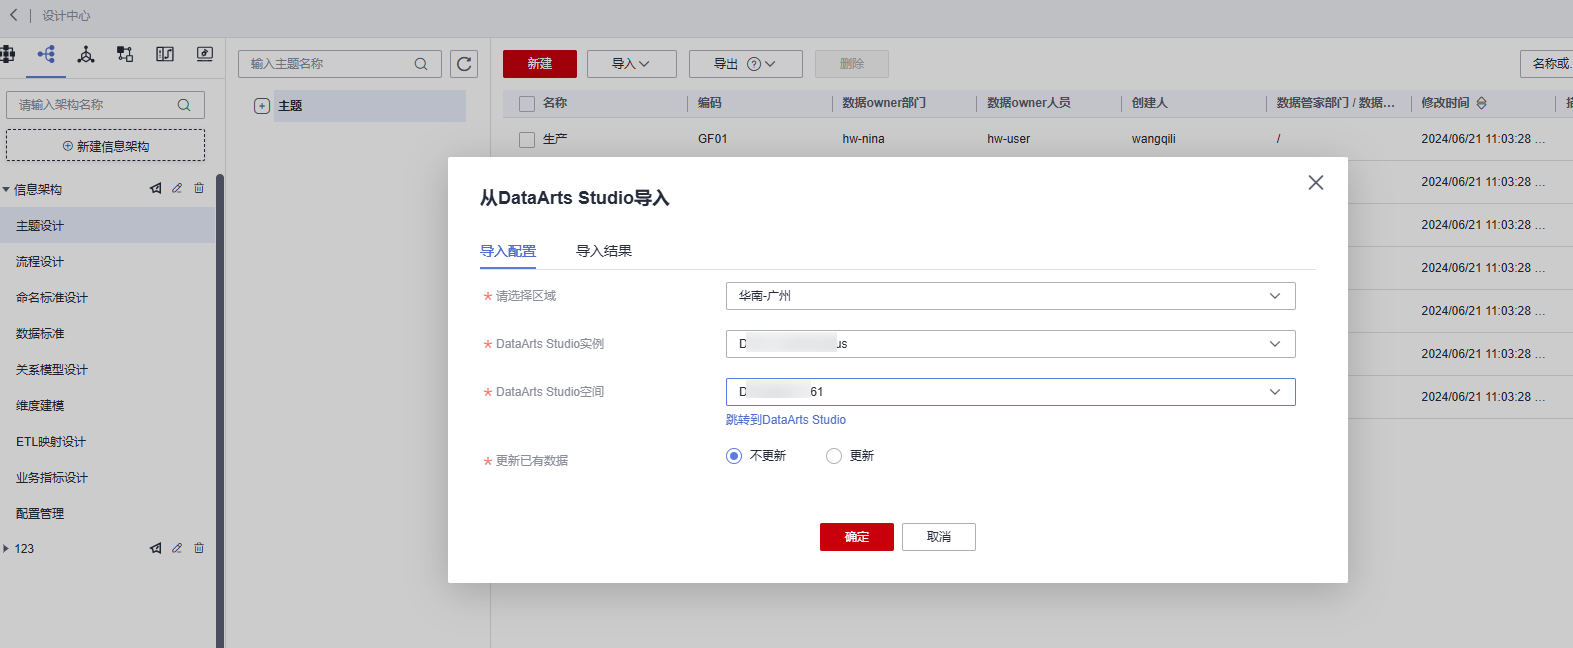Open the DataArts Studio空间 dropdown
This screenshot has width=1573, height=648.
(1010, 392)
